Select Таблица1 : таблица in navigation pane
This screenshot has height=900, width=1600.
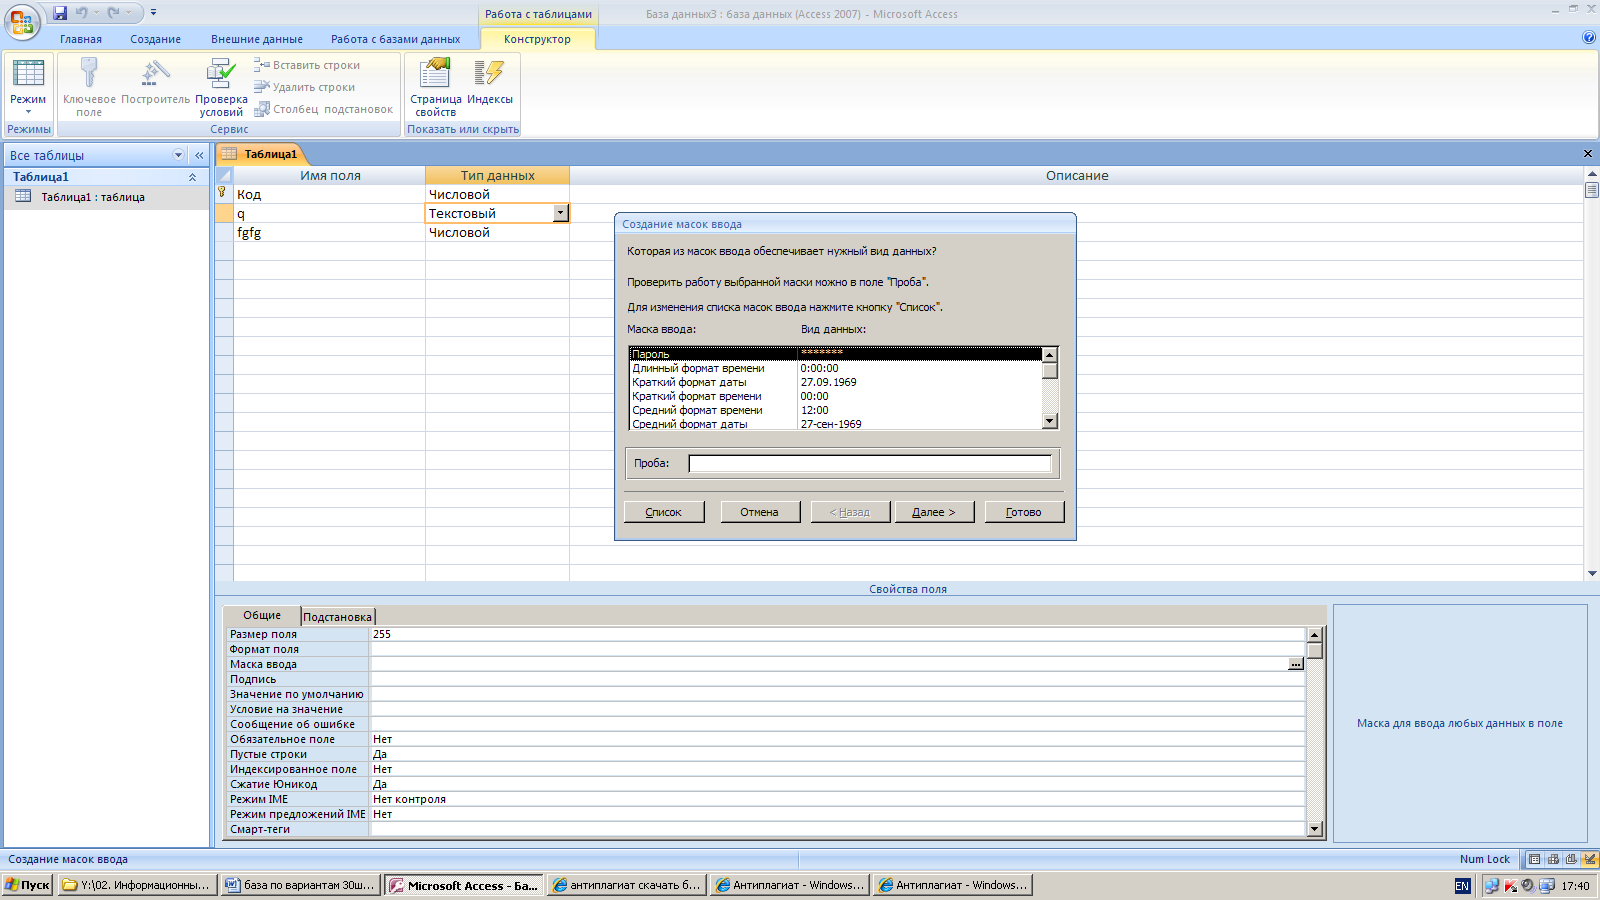(93, 197)
